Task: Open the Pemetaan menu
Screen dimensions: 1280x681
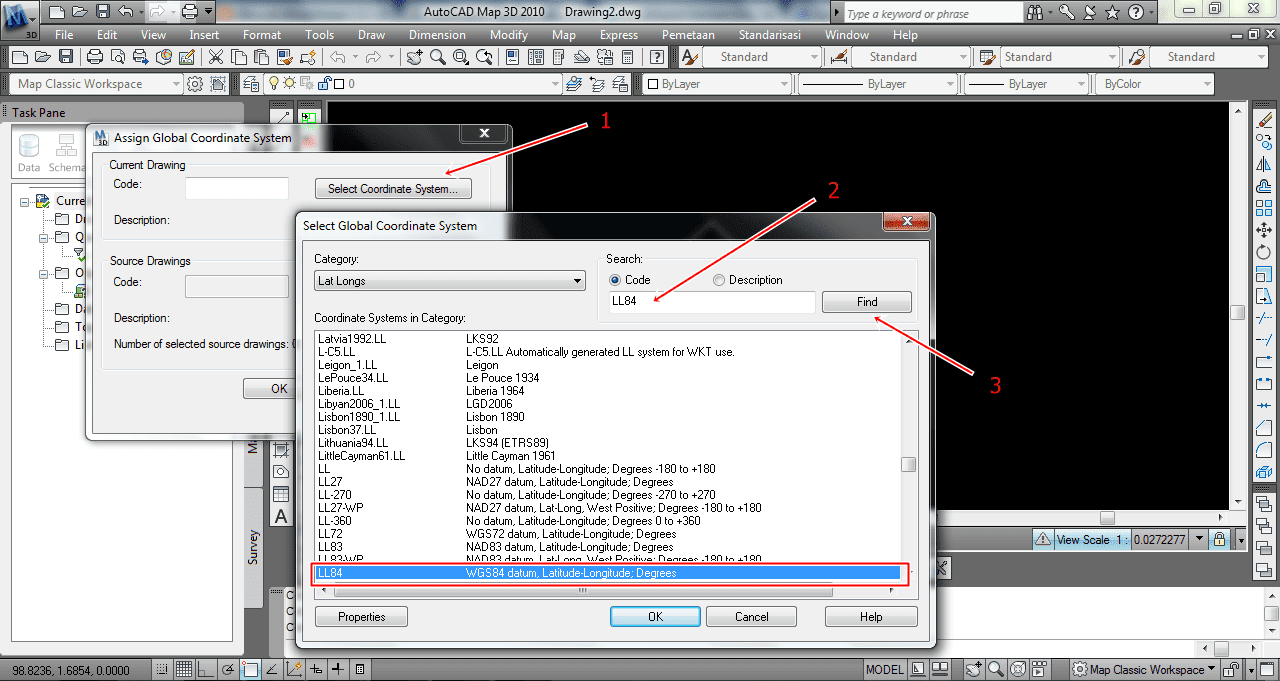Action: pos(689,35)
